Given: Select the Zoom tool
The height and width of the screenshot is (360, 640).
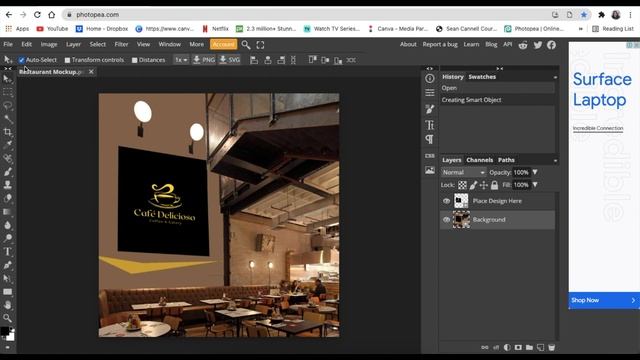Looking at the screenshot, I should pyautogui.click(x=7, y=318).
